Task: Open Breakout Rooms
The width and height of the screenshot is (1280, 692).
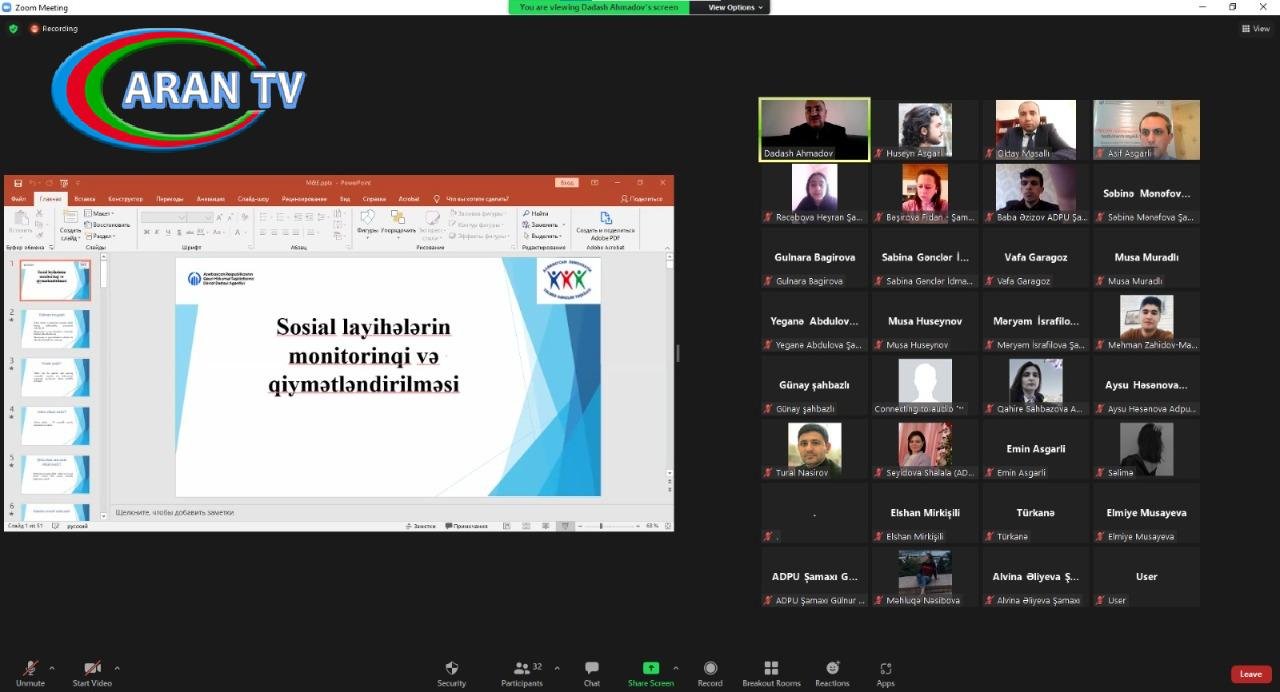Action: click(x=771, y=669)
